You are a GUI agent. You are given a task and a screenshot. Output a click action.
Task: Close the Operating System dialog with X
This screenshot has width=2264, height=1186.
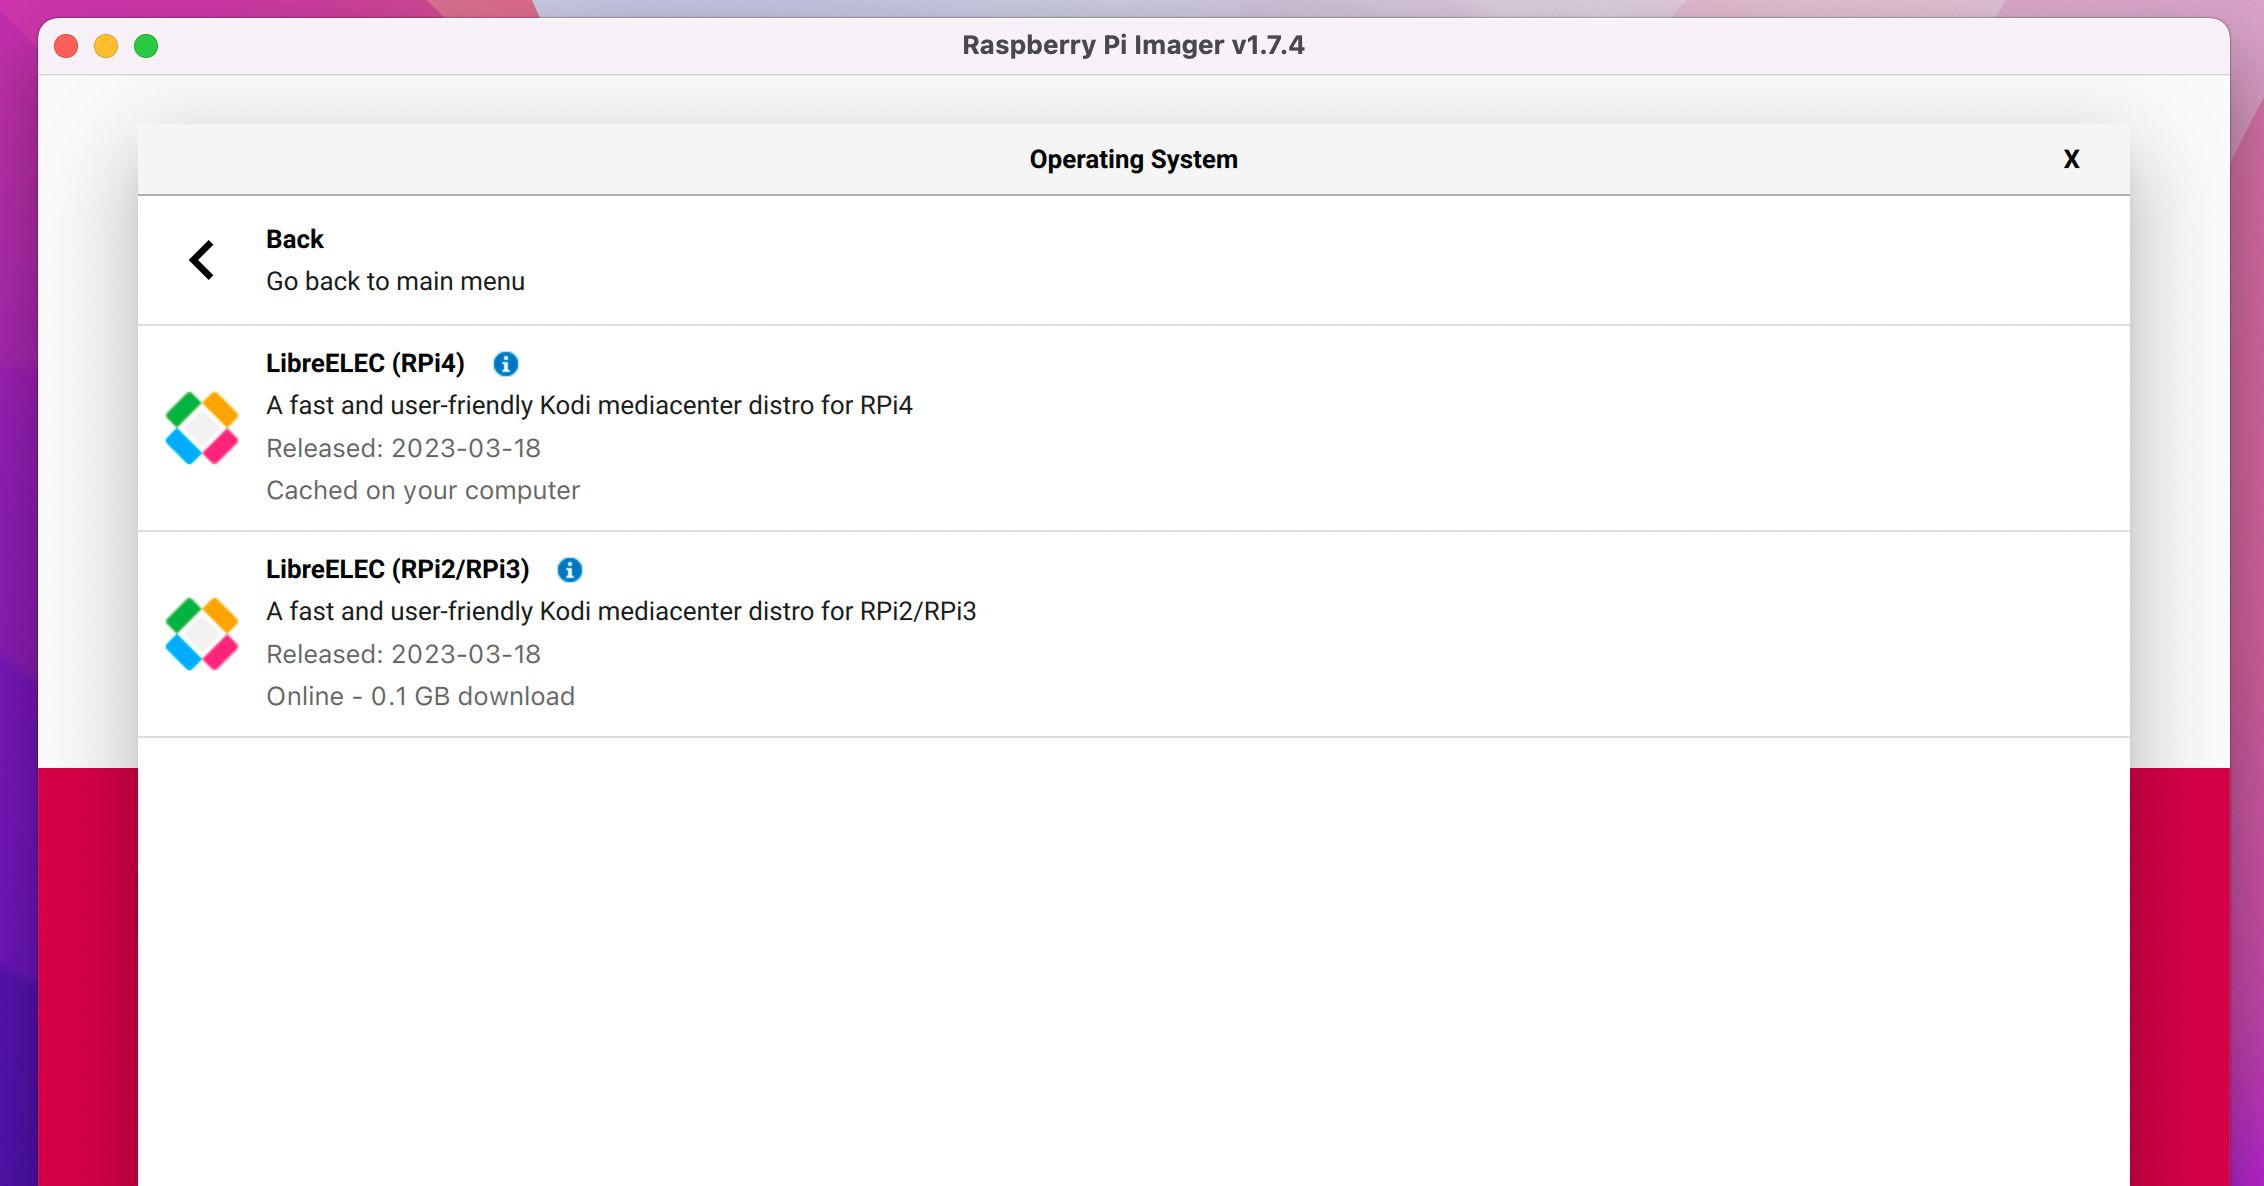(x=2071, y=160)
